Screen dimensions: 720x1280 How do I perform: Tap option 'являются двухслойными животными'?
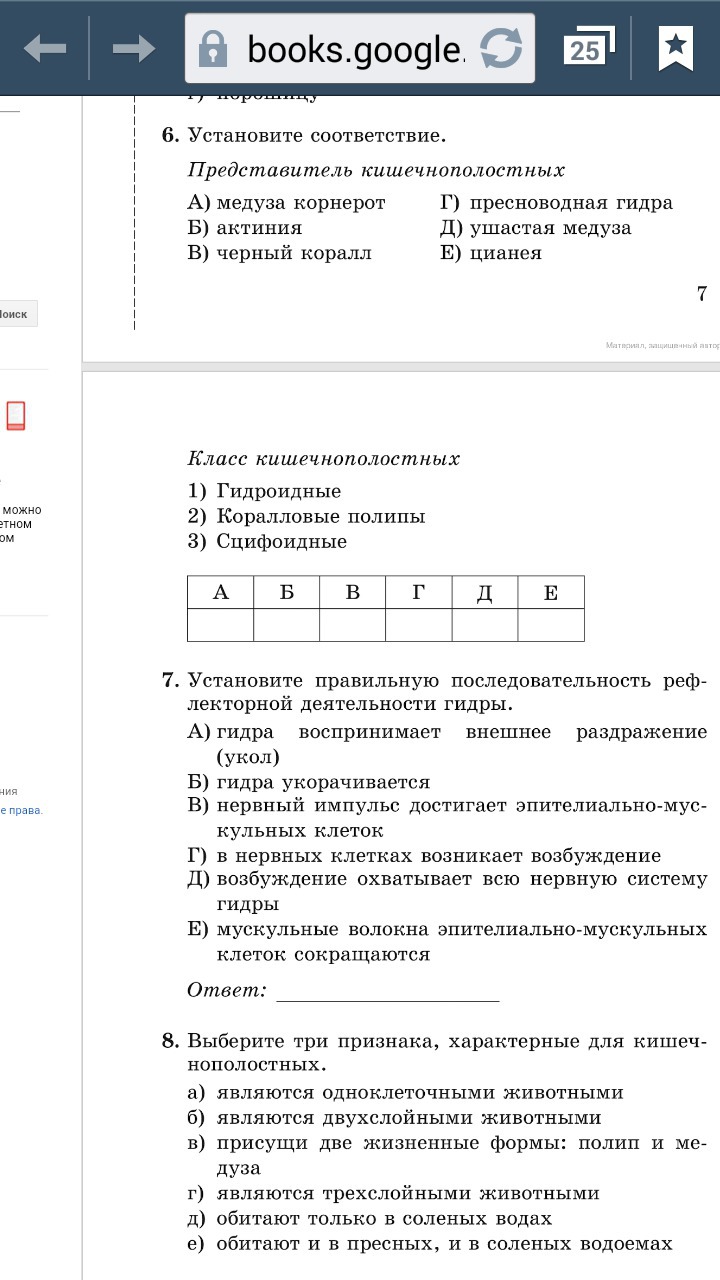tap(408, 1118)
